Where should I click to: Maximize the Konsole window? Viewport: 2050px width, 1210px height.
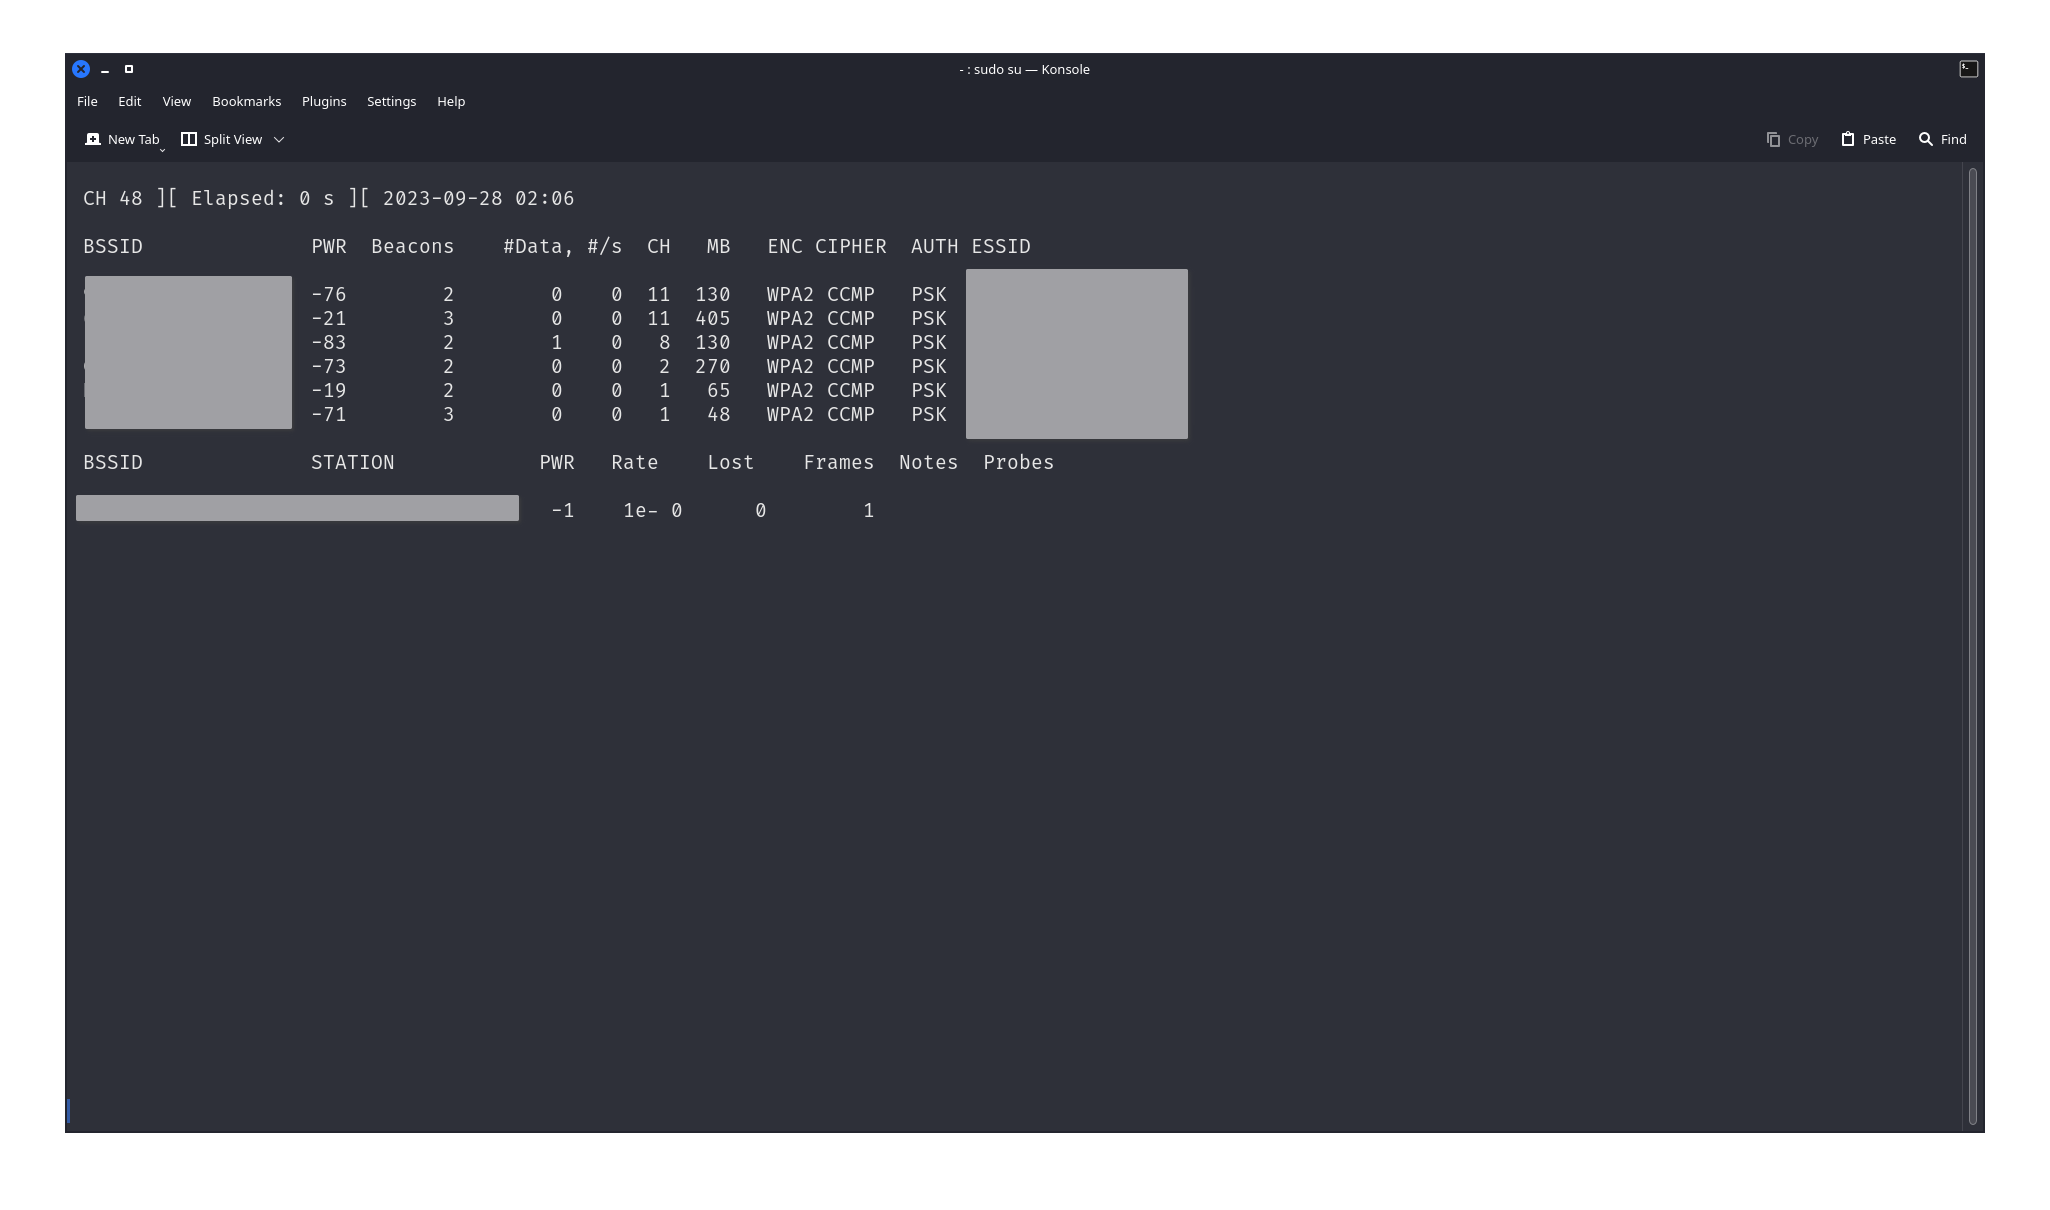coord(129,69)
